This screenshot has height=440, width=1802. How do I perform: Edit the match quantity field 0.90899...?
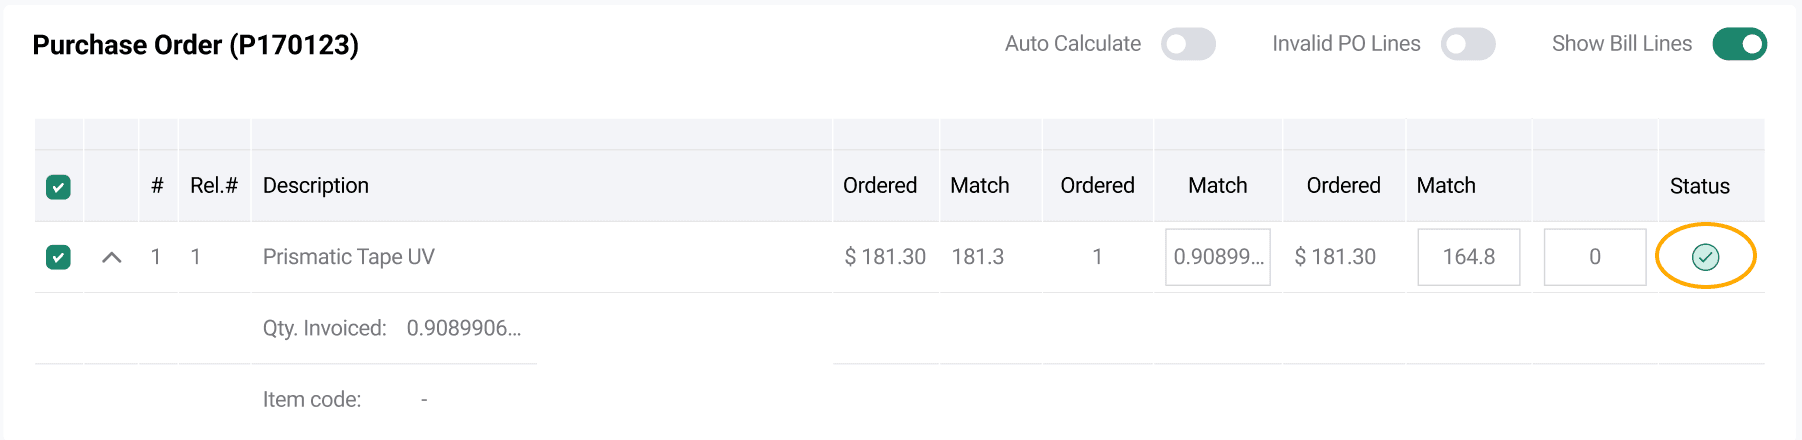[1217, 257]
